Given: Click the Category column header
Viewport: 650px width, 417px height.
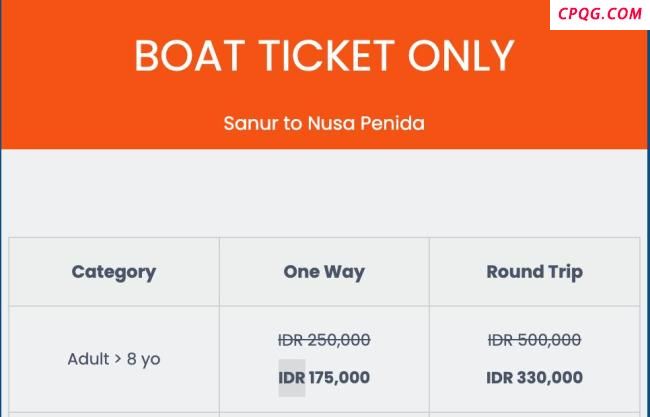Looking at the screenshot, I should point(114,272).
